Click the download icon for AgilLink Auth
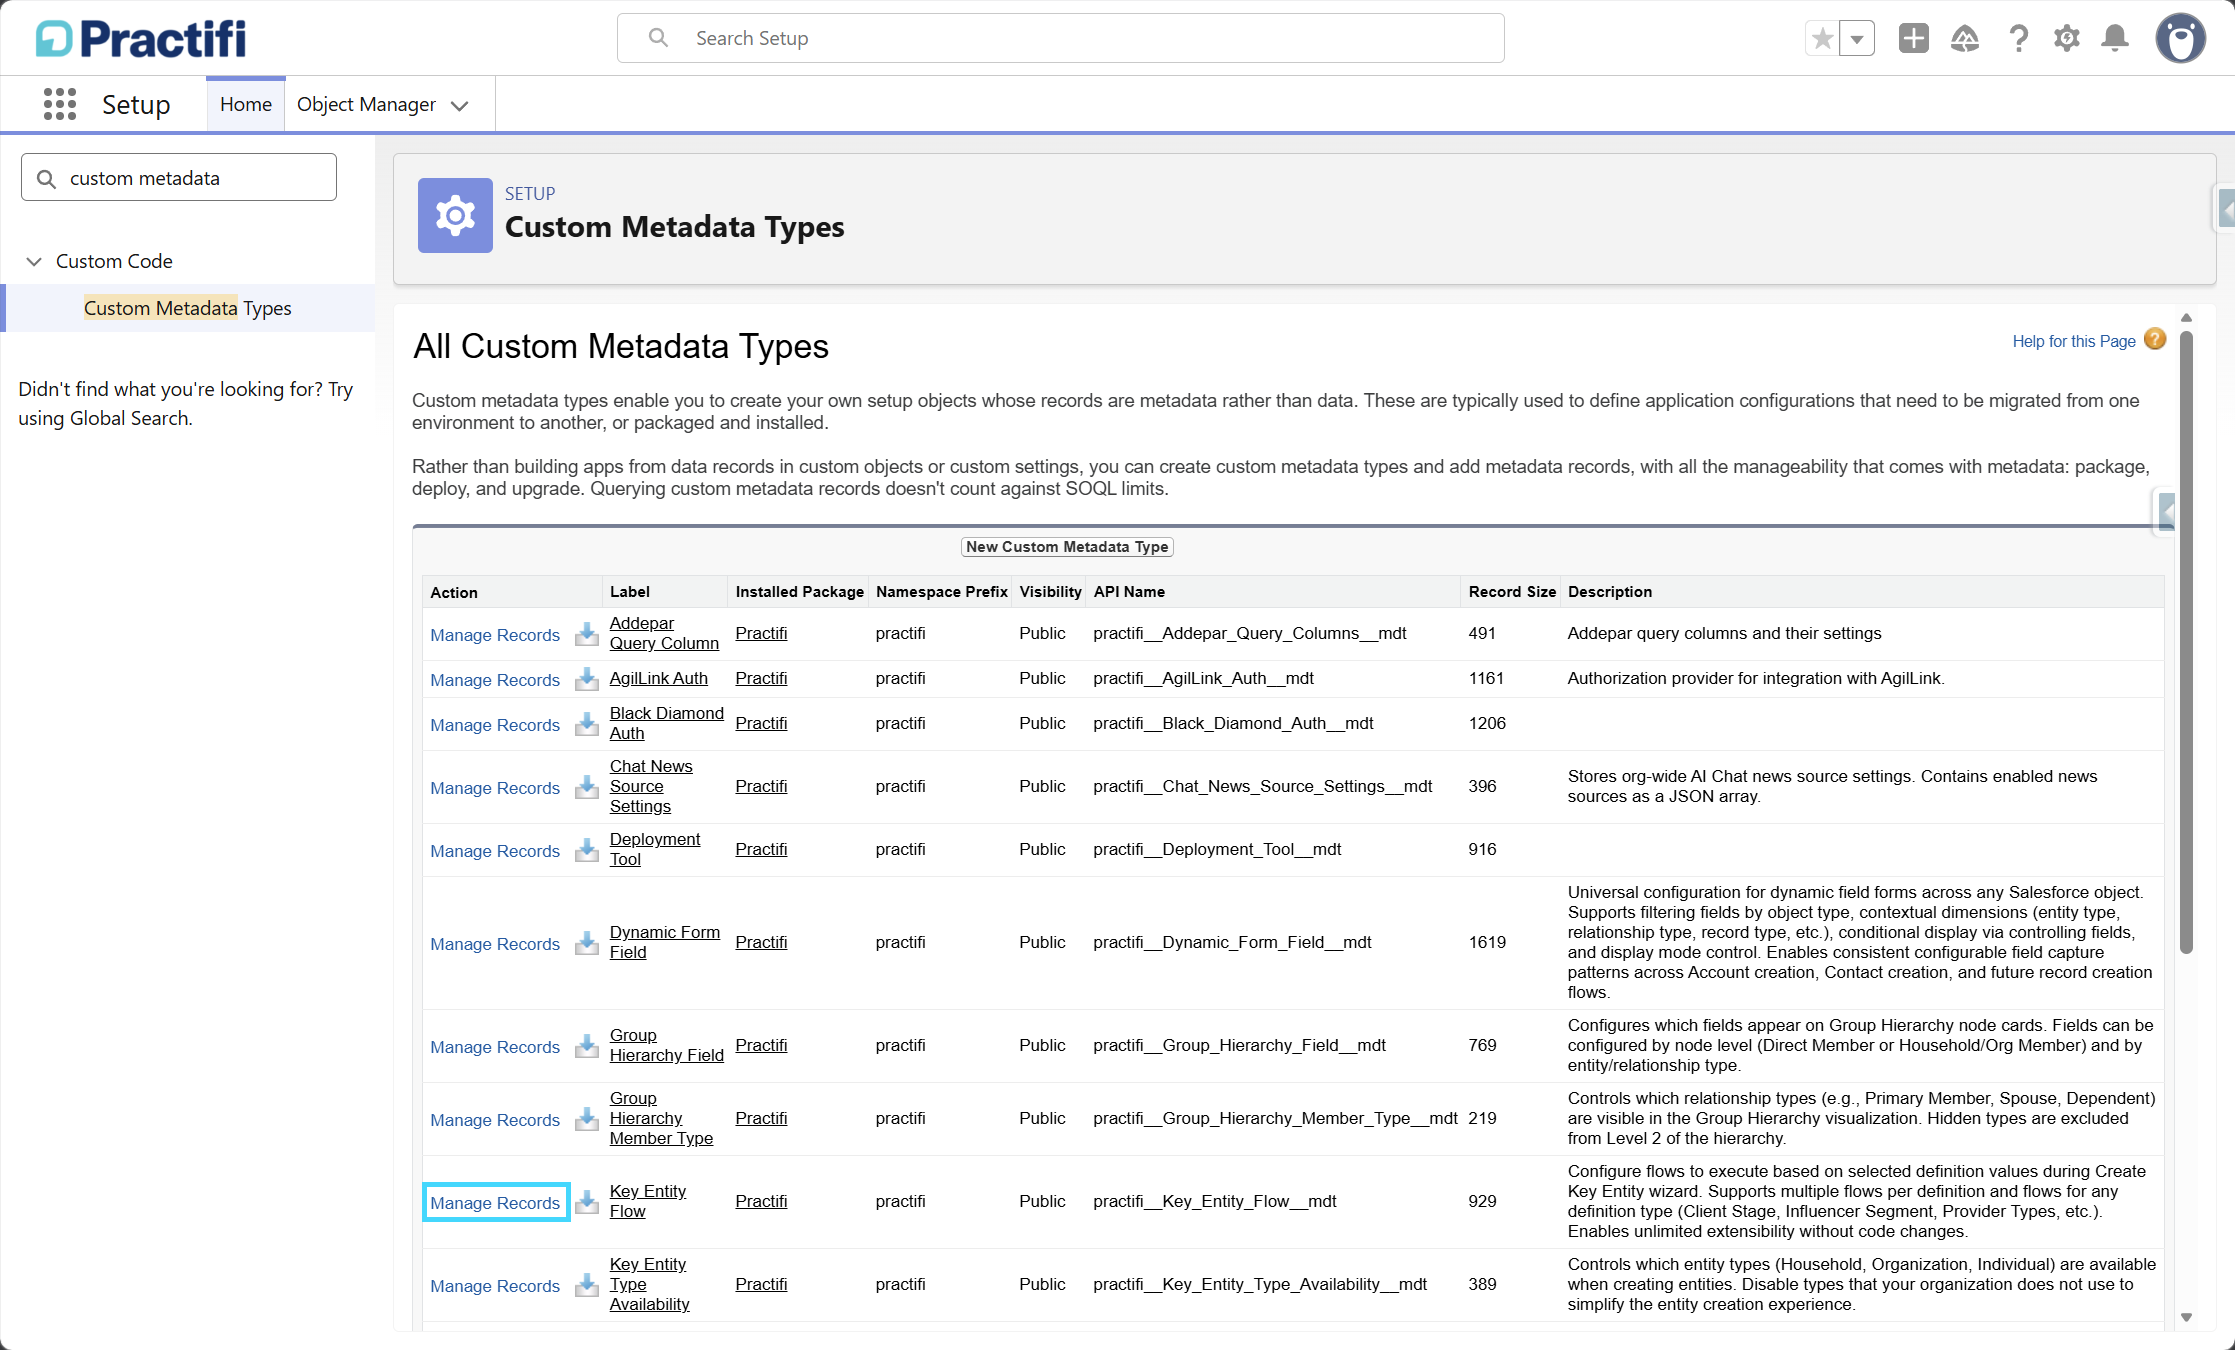 (587, 679)
